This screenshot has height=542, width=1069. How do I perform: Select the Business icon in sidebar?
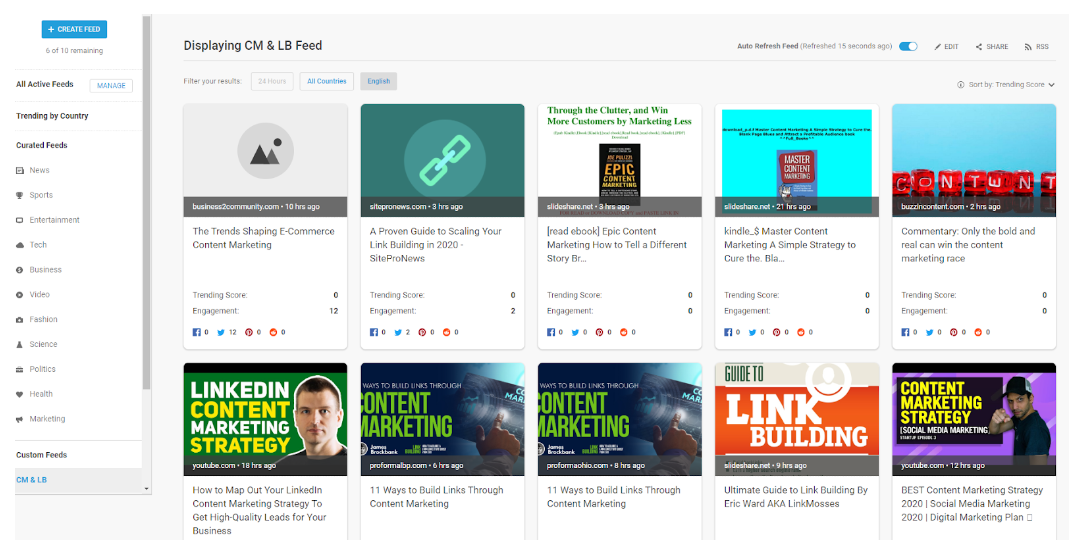(20, 270)
